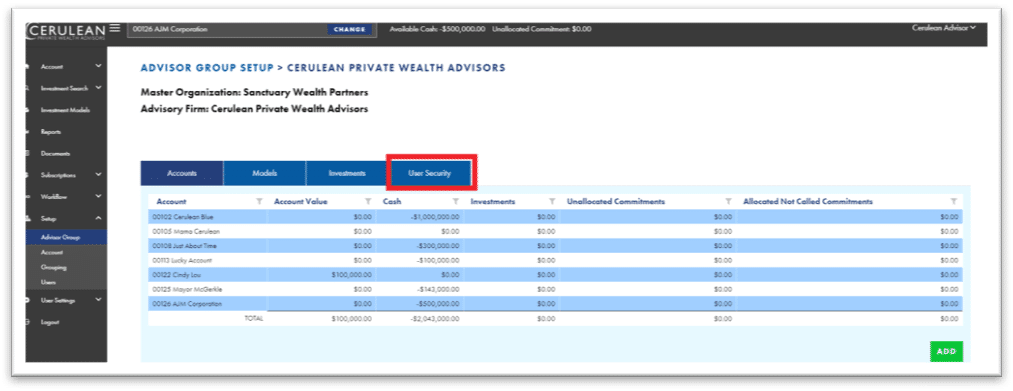Viewport: 1013px width, 391px height.
Task: Switch to the Investments tab
Action: (347, 173)
